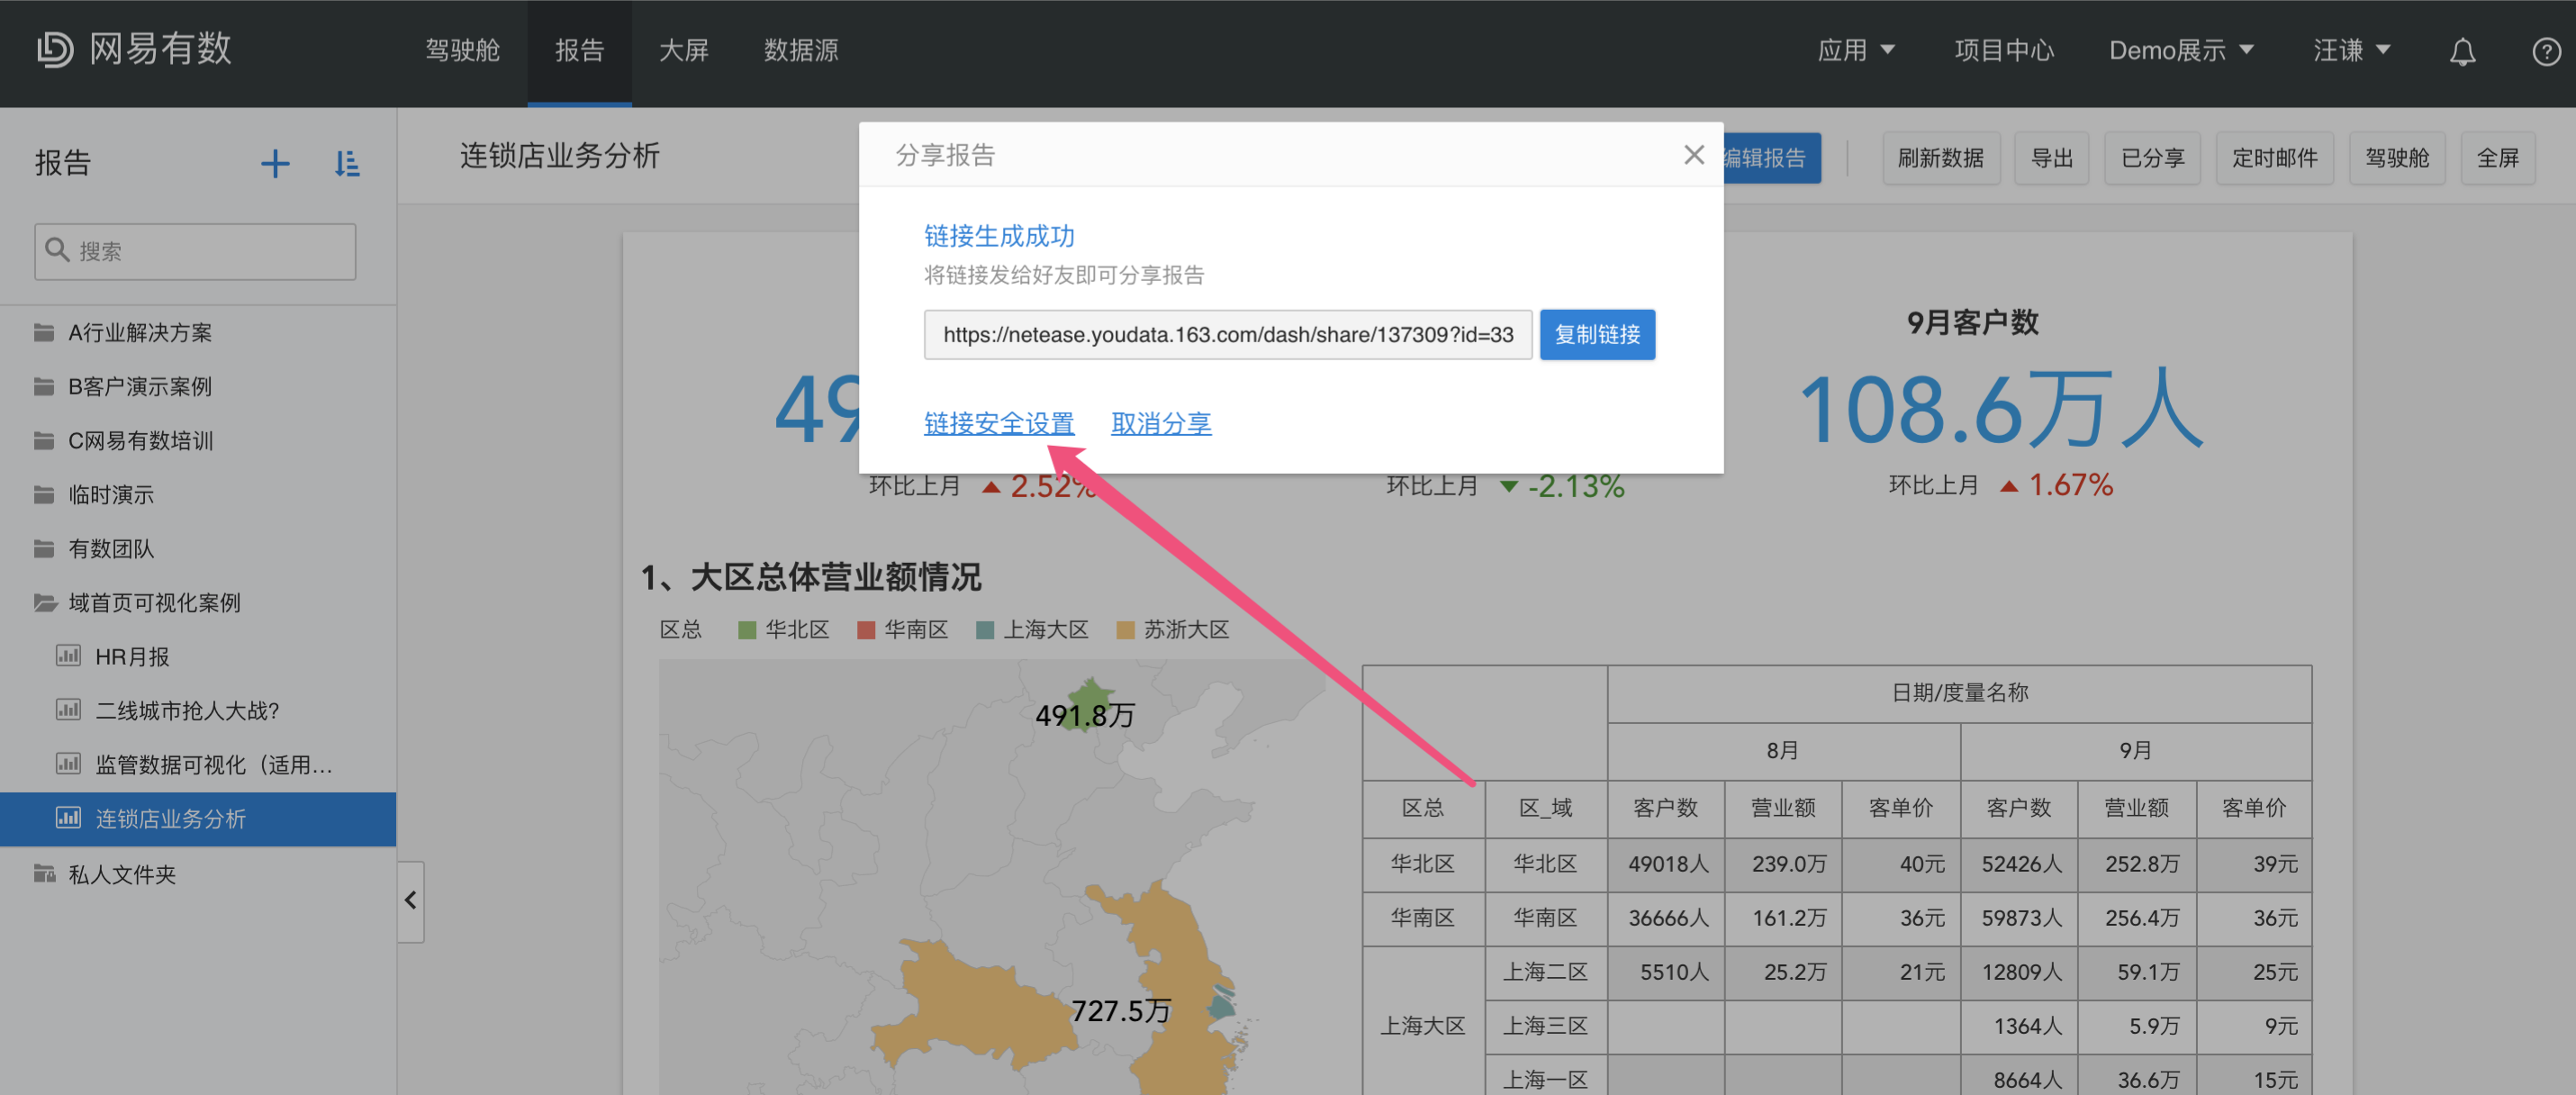Click the 256.4万 table cell
The width and height of the screenshot is (2576, 1095).
click(2137, 918)
